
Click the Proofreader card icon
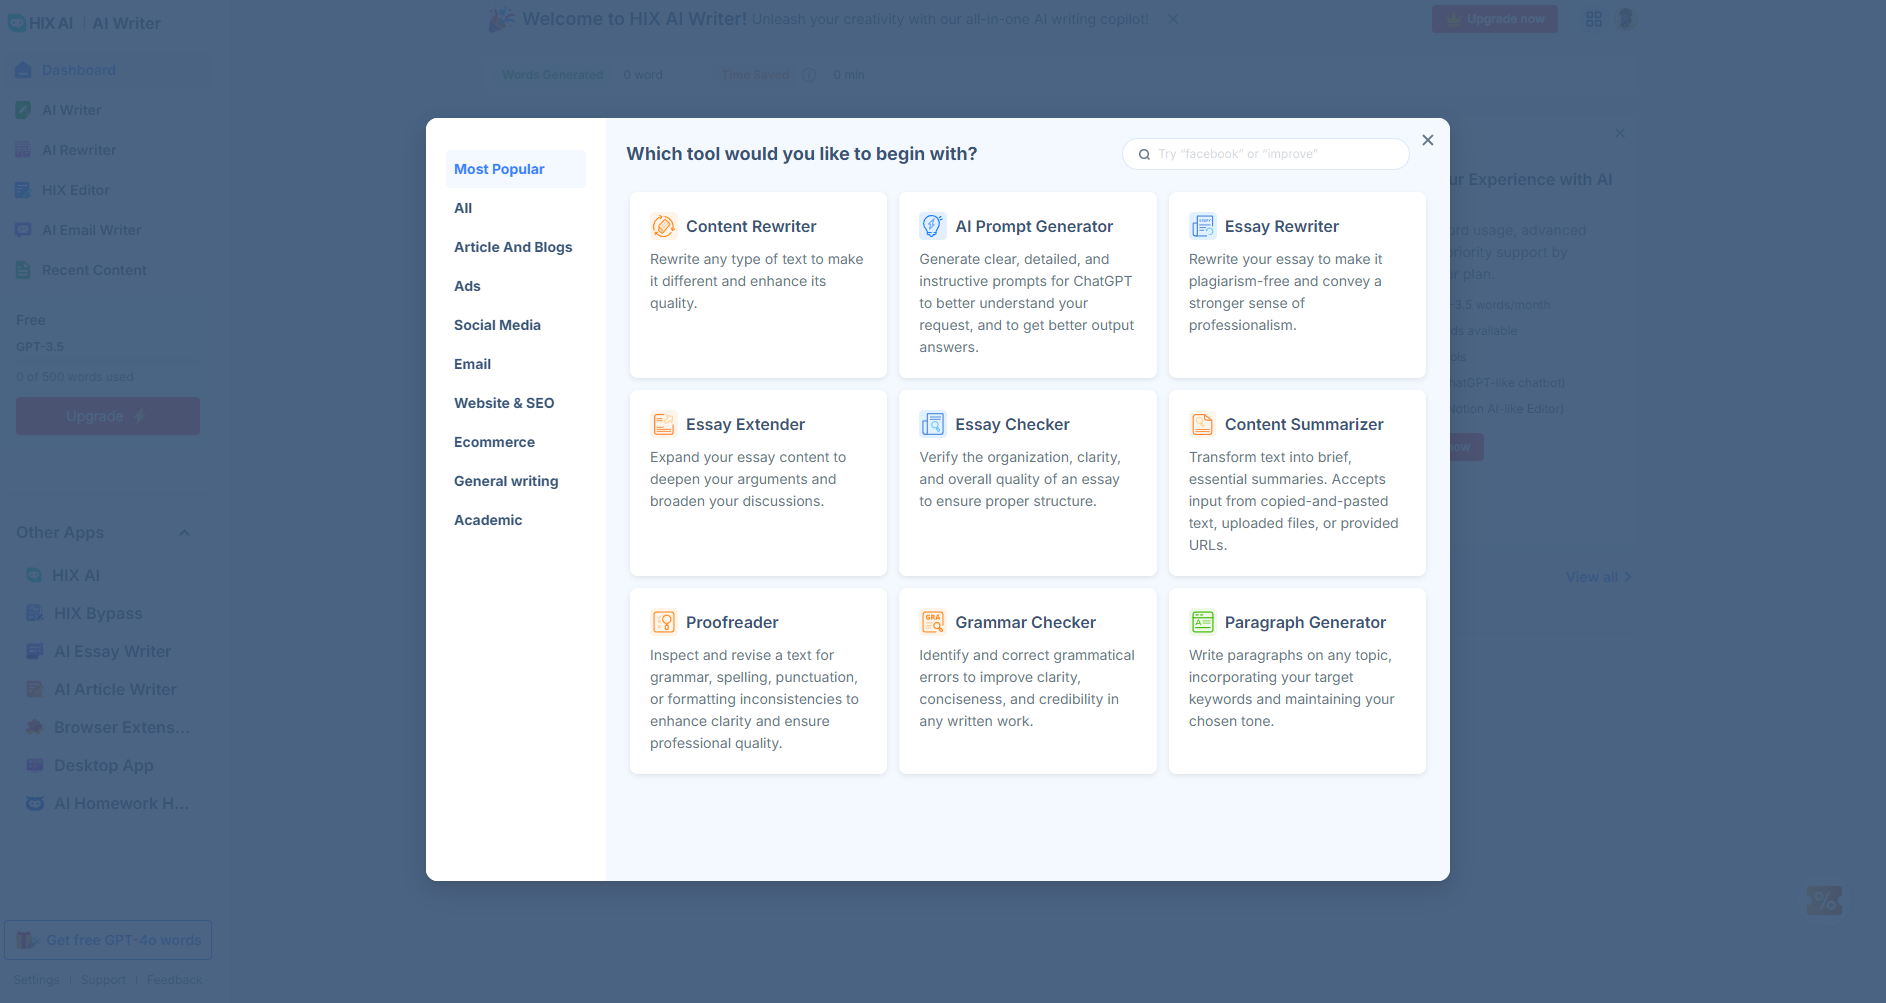[x=663, y=622]
